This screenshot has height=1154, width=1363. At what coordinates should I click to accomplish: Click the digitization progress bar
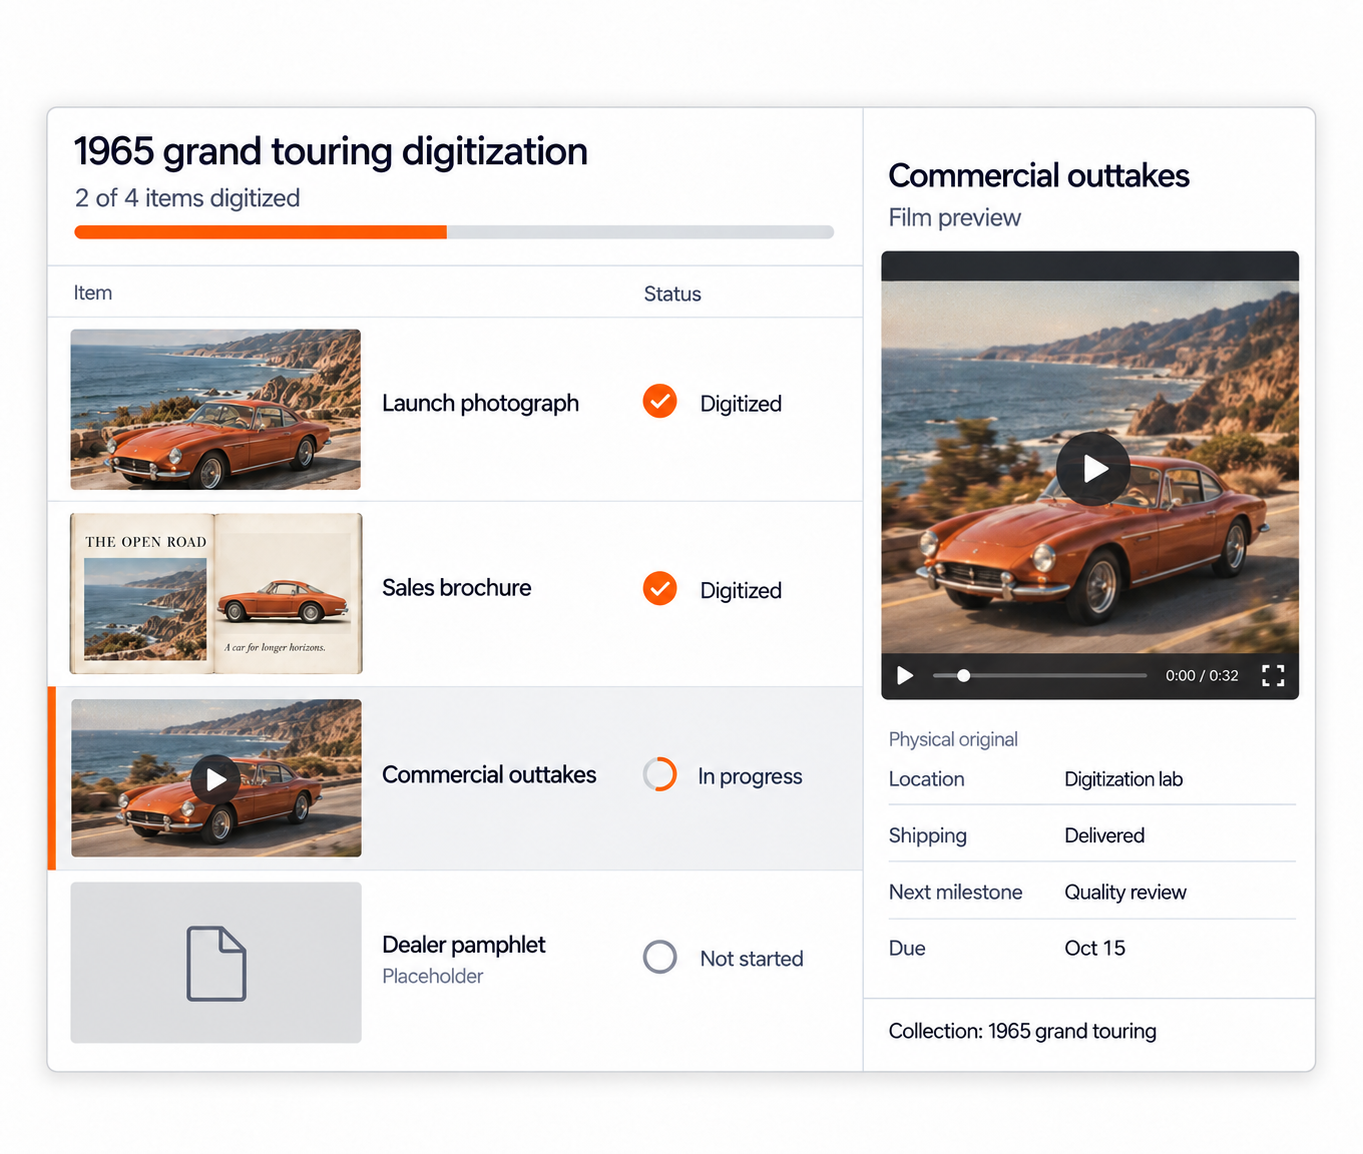[x=454, y=232]
